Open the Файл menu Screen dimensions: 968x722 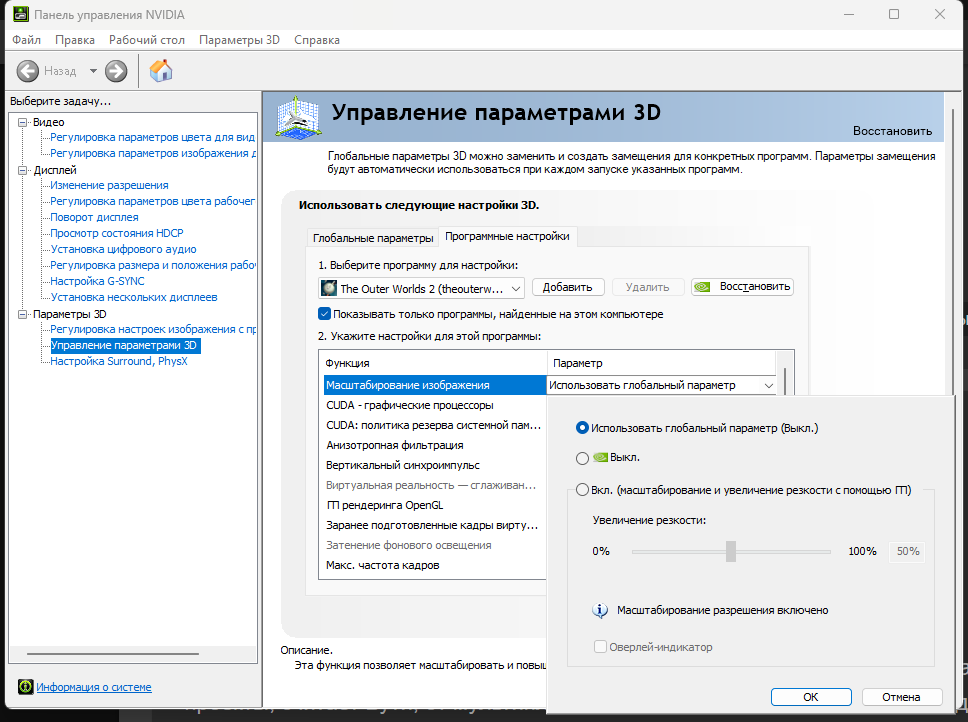27,40
